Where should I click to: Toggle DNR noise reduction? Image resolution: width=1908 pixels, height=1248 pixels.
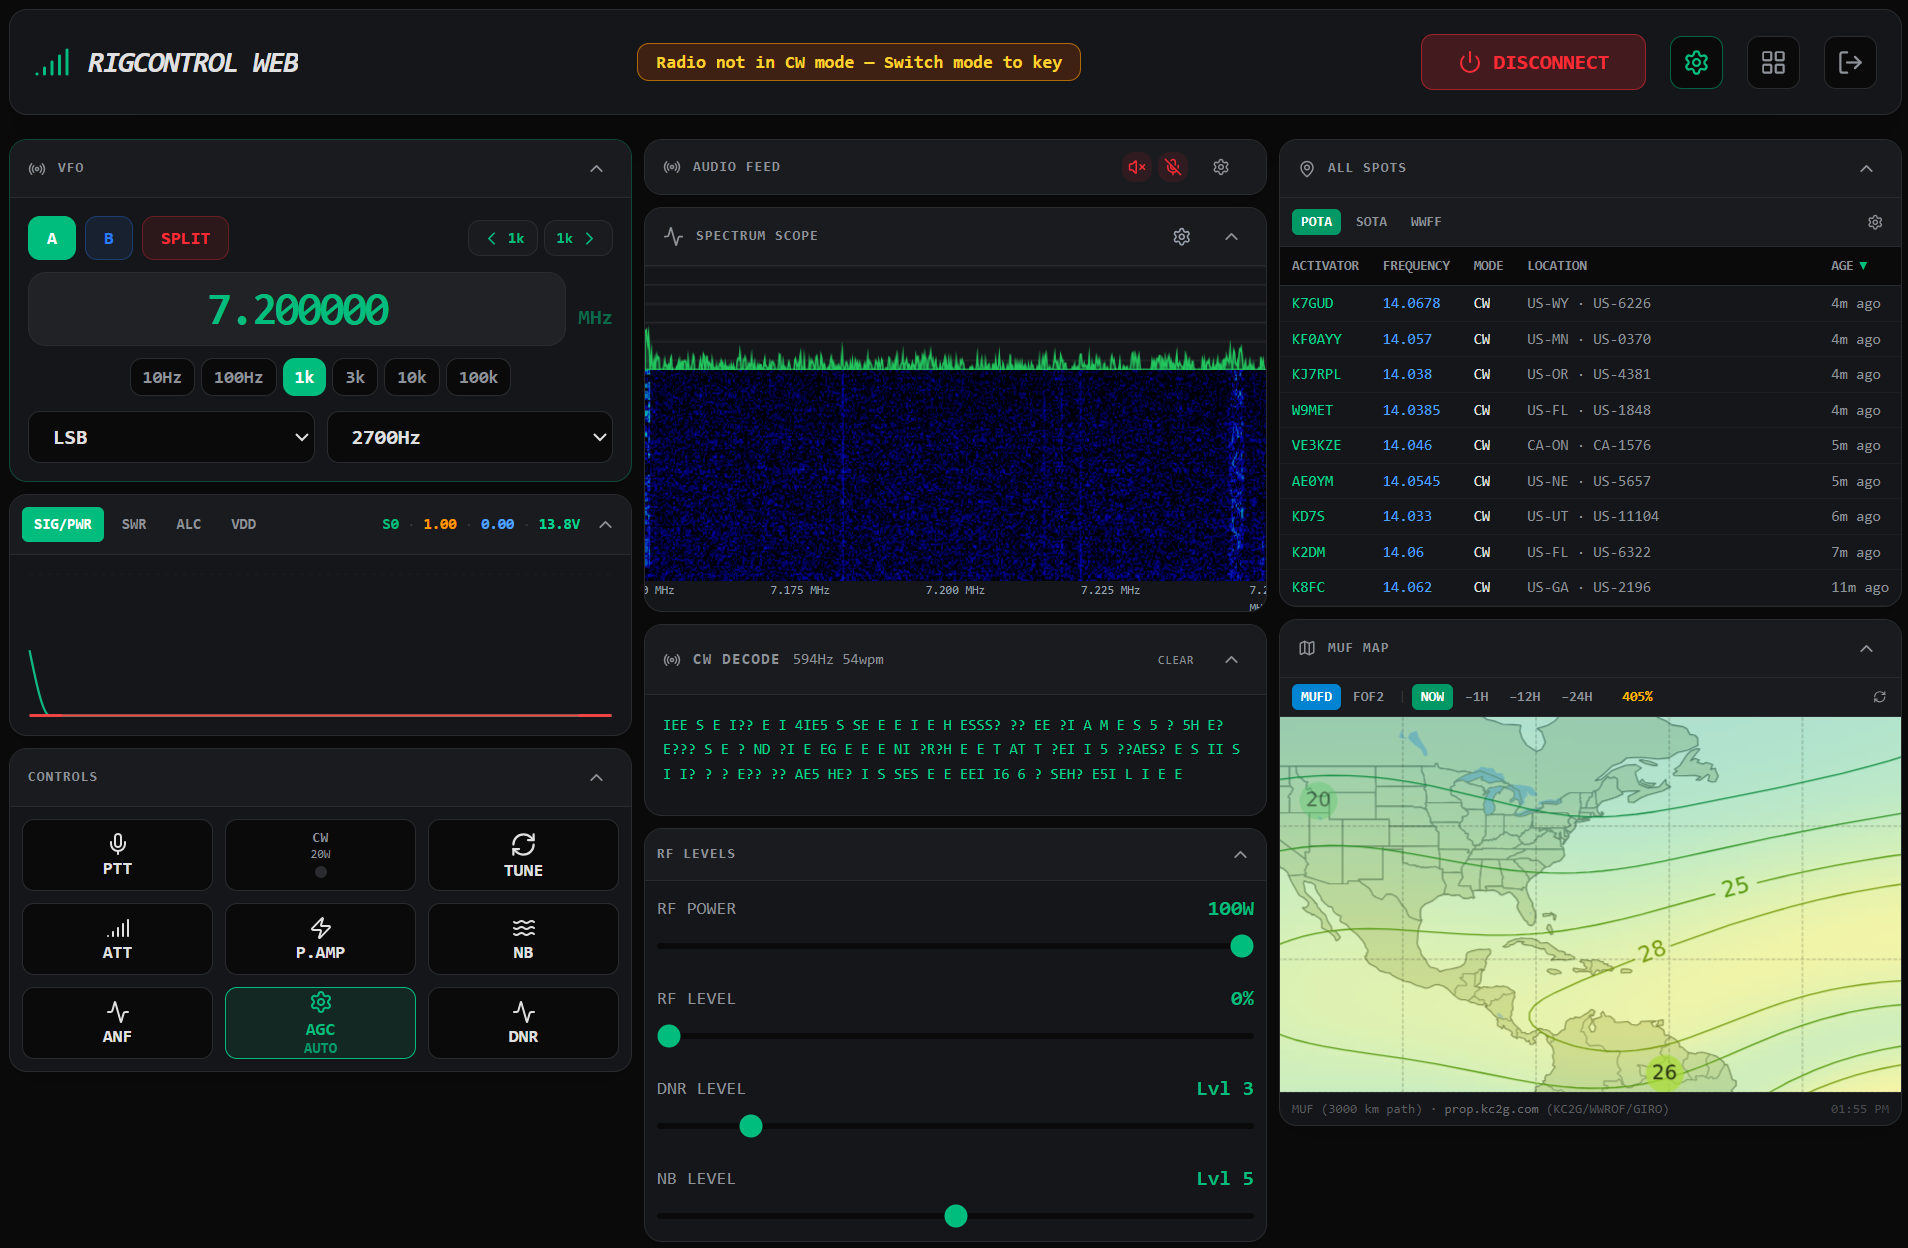[523, 1023]
